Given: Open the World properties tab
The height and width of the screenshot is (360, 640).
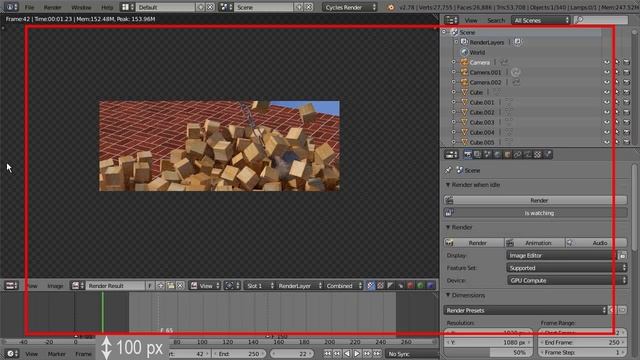Looking at the screenshot, I should tap(498, 155).
